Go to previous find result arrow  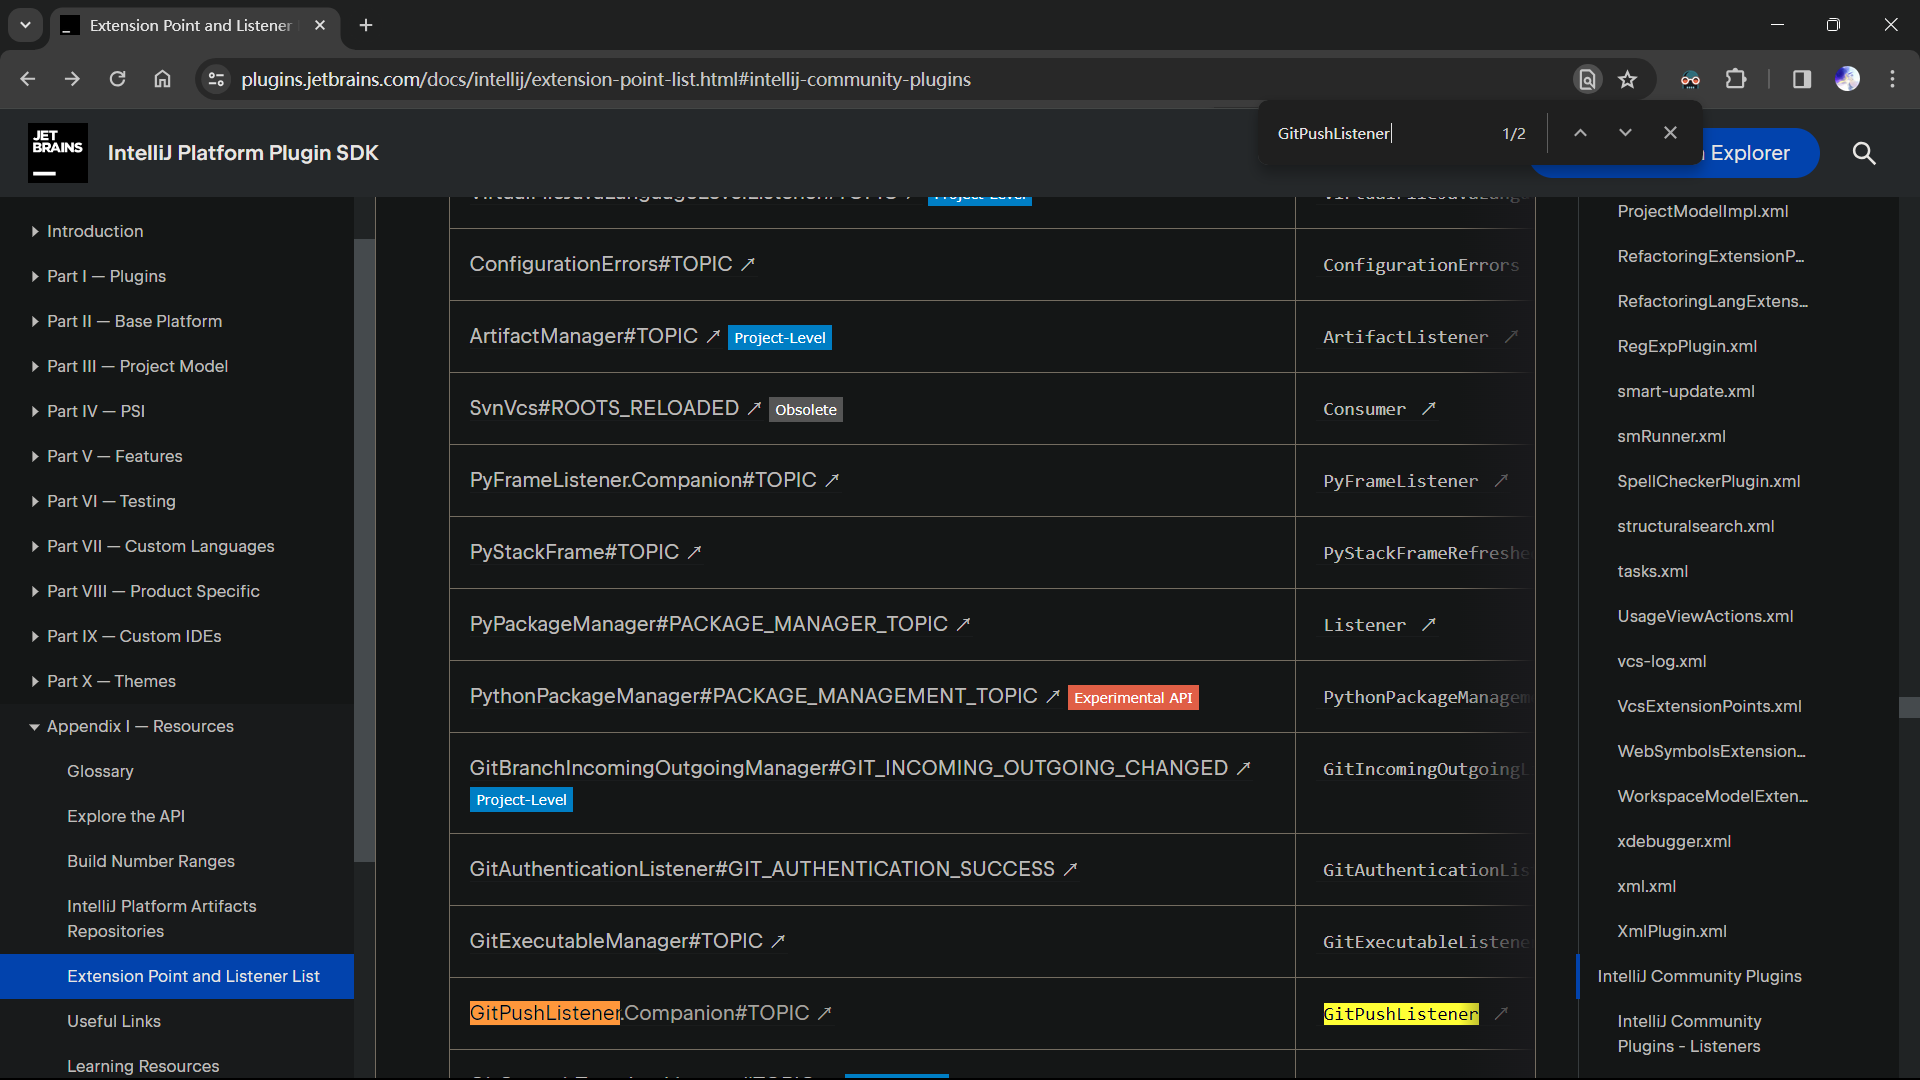(x=1580, y=133)
